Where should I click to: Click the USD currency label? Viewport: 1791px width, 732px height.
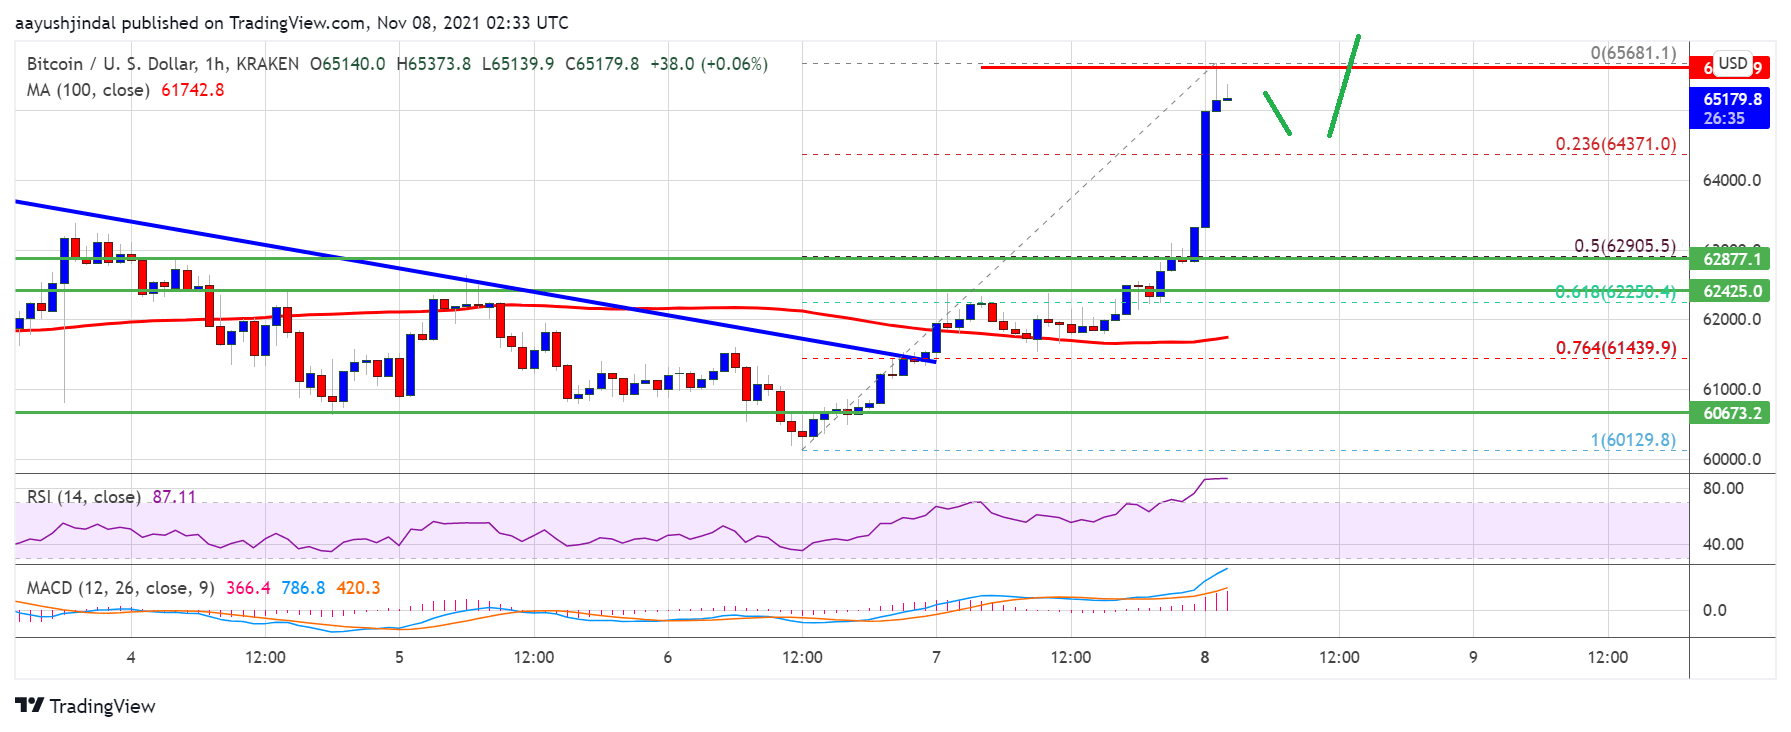coord(1733,63)
